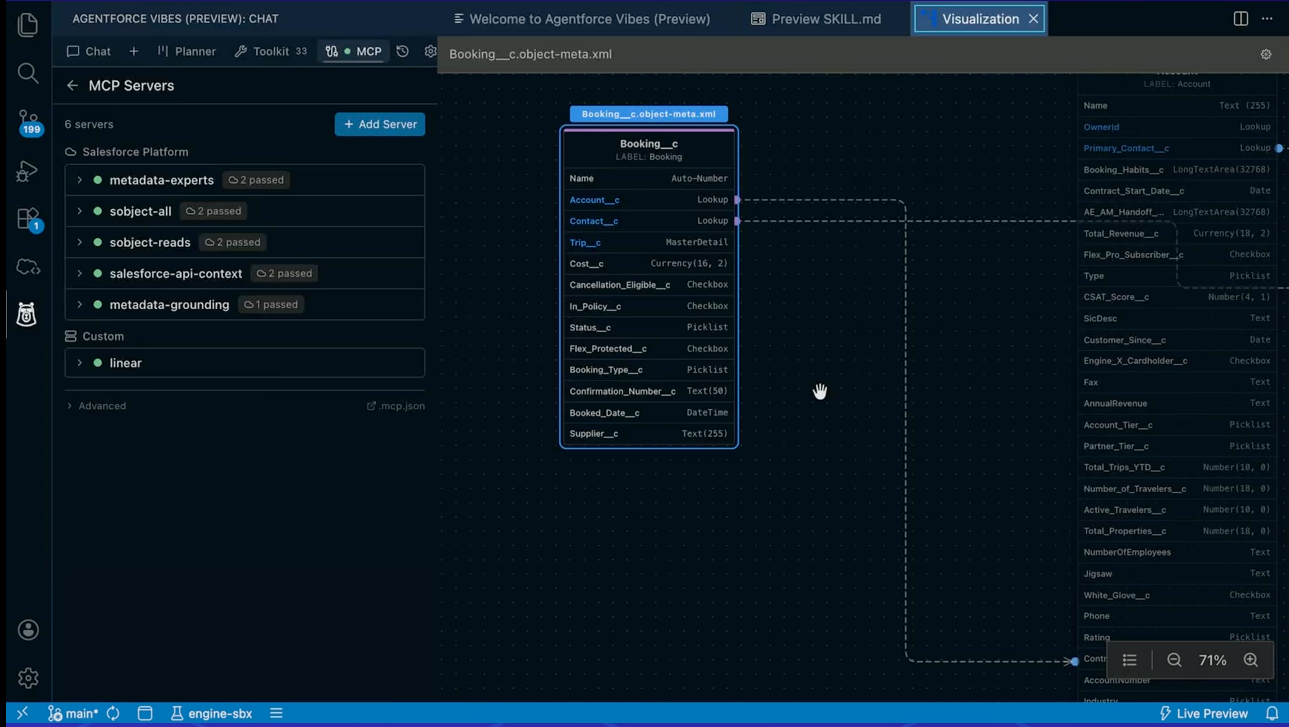Click the 71% zoom level indicator
The height and width of the screenshot is (727, 1289).
point(1212,660)
